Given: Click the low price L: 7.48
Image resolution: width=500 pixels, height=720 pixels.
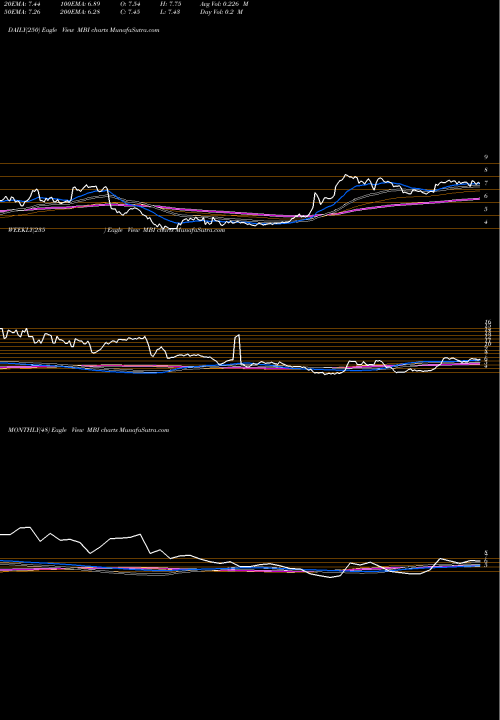Looking at the screenshot, I should pyautogui.click(x=172, y=12).
